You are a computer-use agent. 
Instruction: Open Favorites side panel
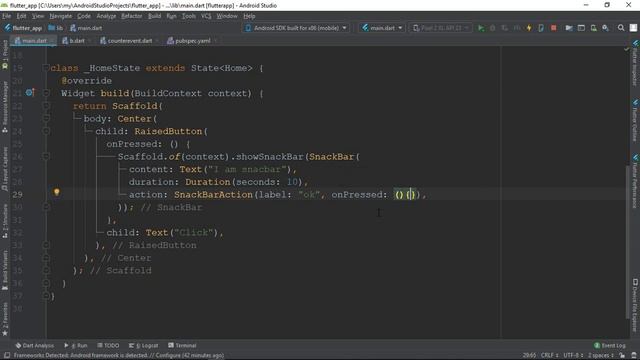coord(5,319)
